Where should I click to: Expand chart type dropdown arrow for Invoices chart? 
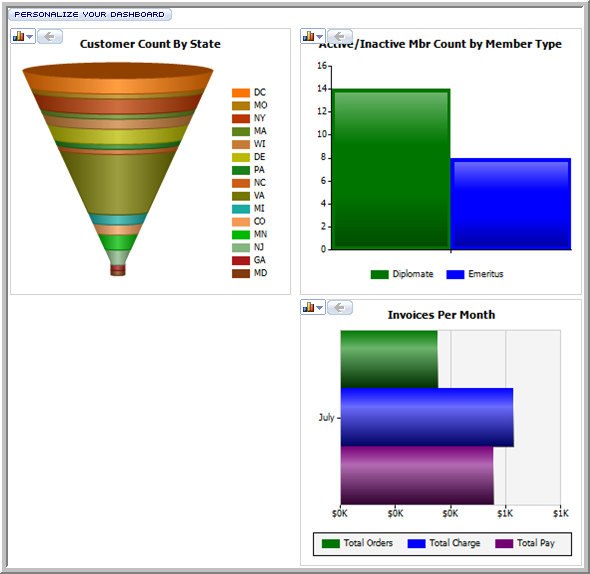coord(319,308)
